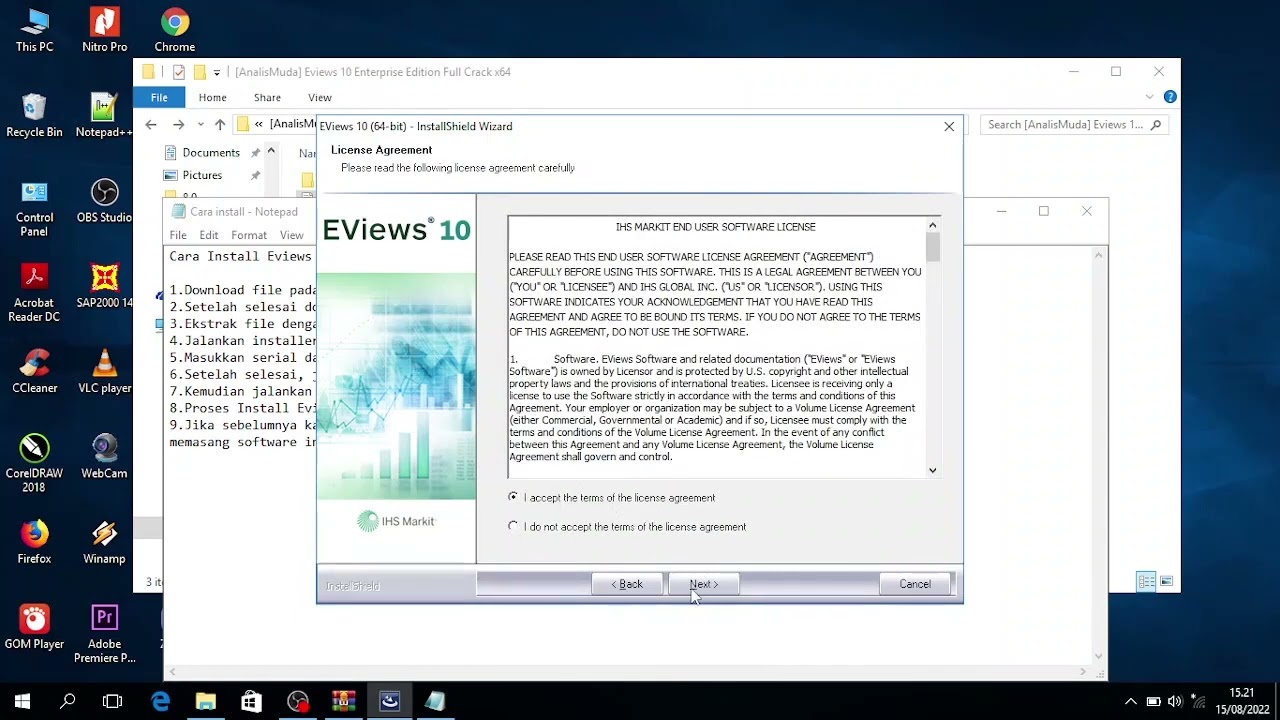This screenshot has height=720, width=1280.
Task: Launch Notepad++ desktop shortcut
Action: tap(104, 116)
